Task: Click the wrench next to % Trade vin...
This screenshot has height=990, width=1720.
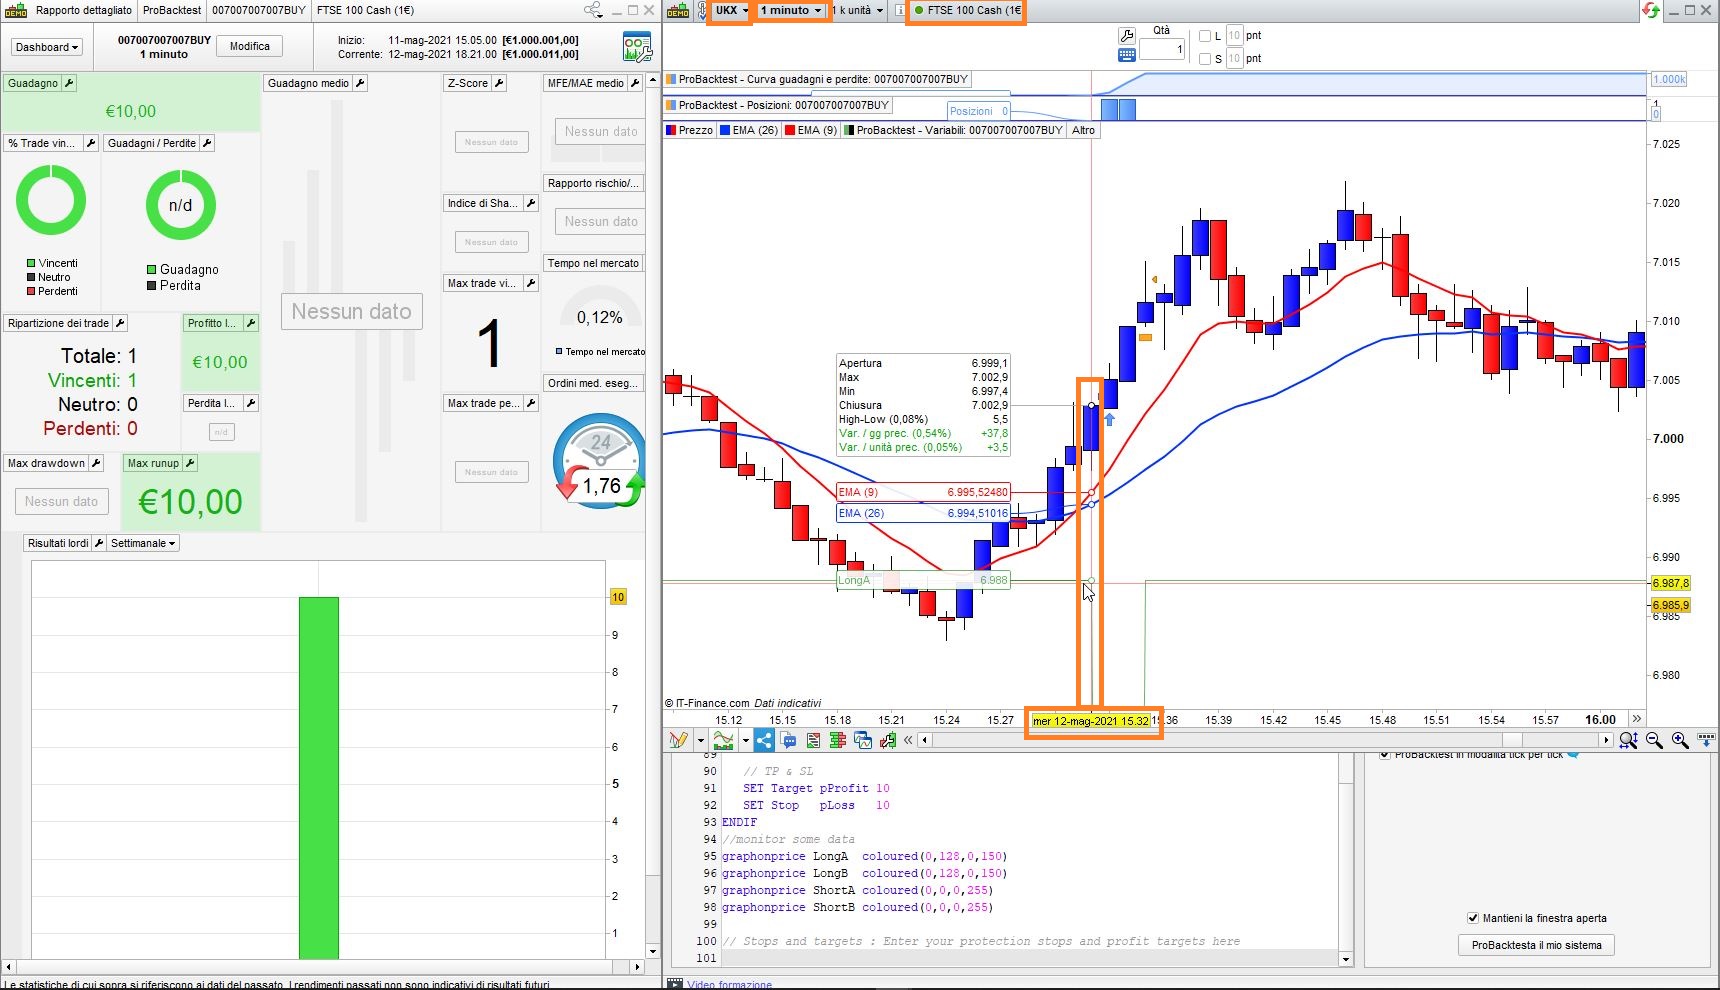Action: point(91,143)
